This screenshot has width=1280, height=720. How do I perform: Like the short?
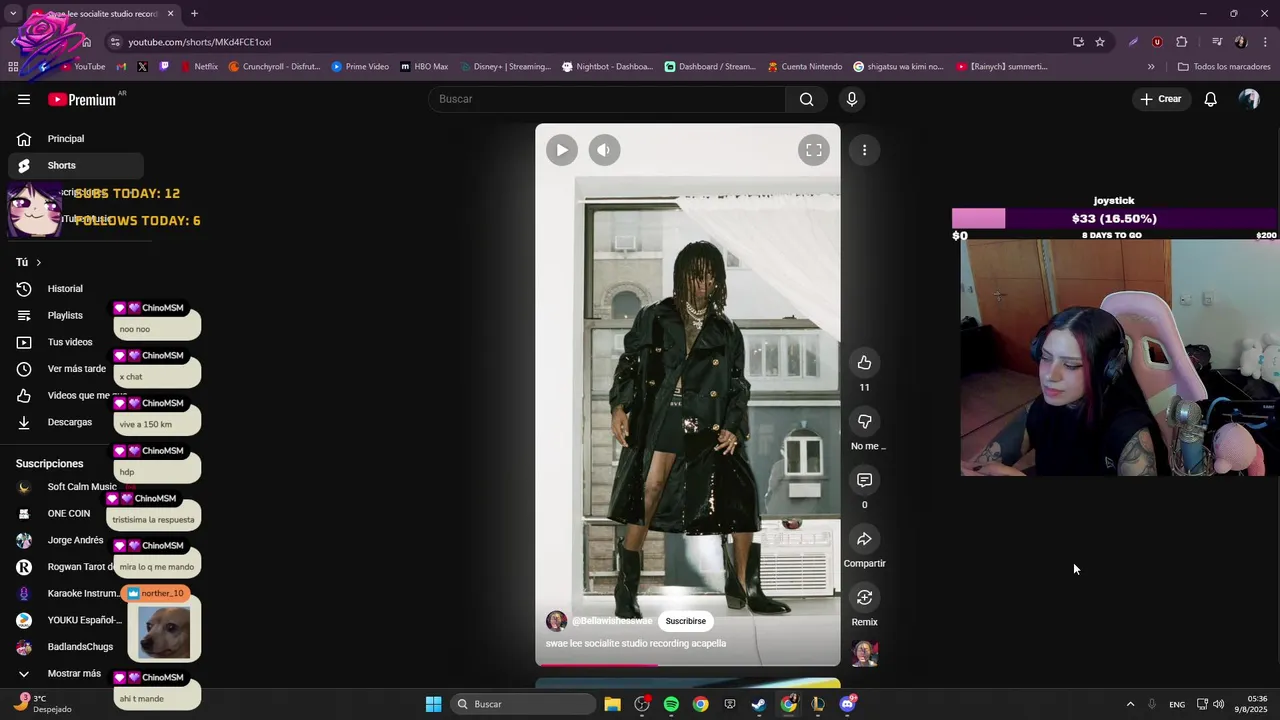(x=864, y=362)
